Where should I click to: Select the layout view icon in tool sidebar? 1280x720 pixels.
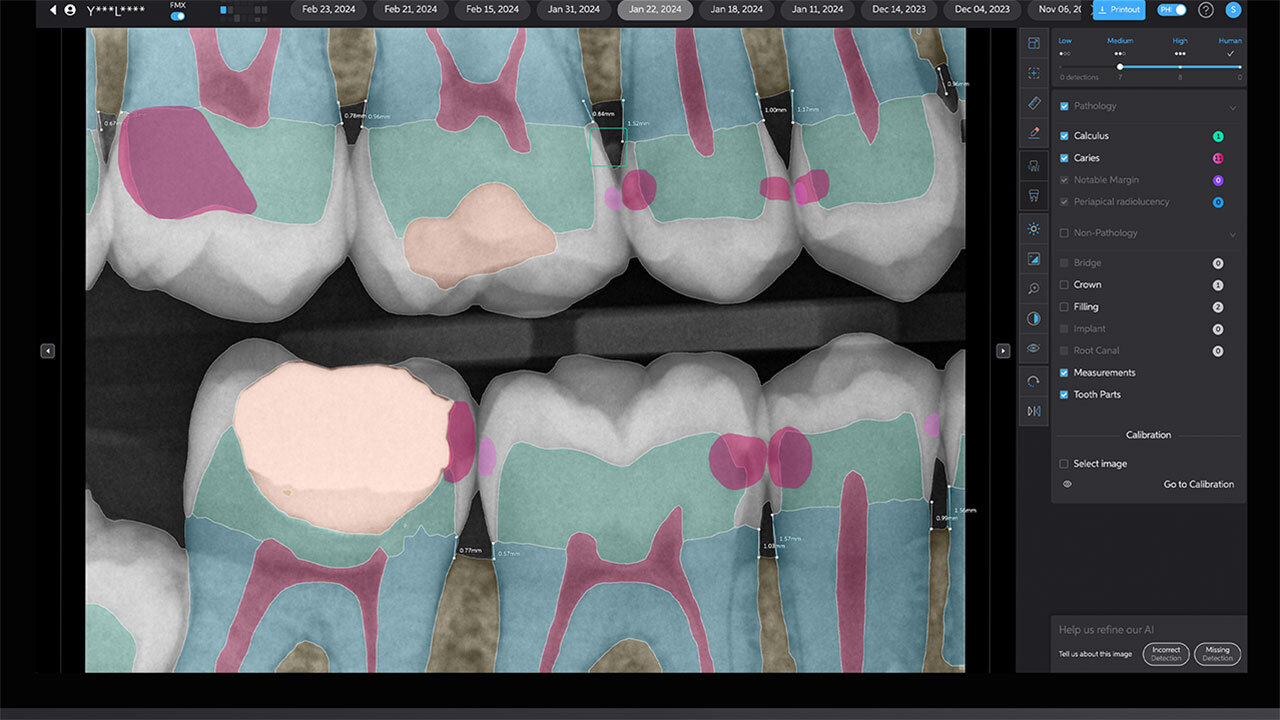pos(1034,43)
